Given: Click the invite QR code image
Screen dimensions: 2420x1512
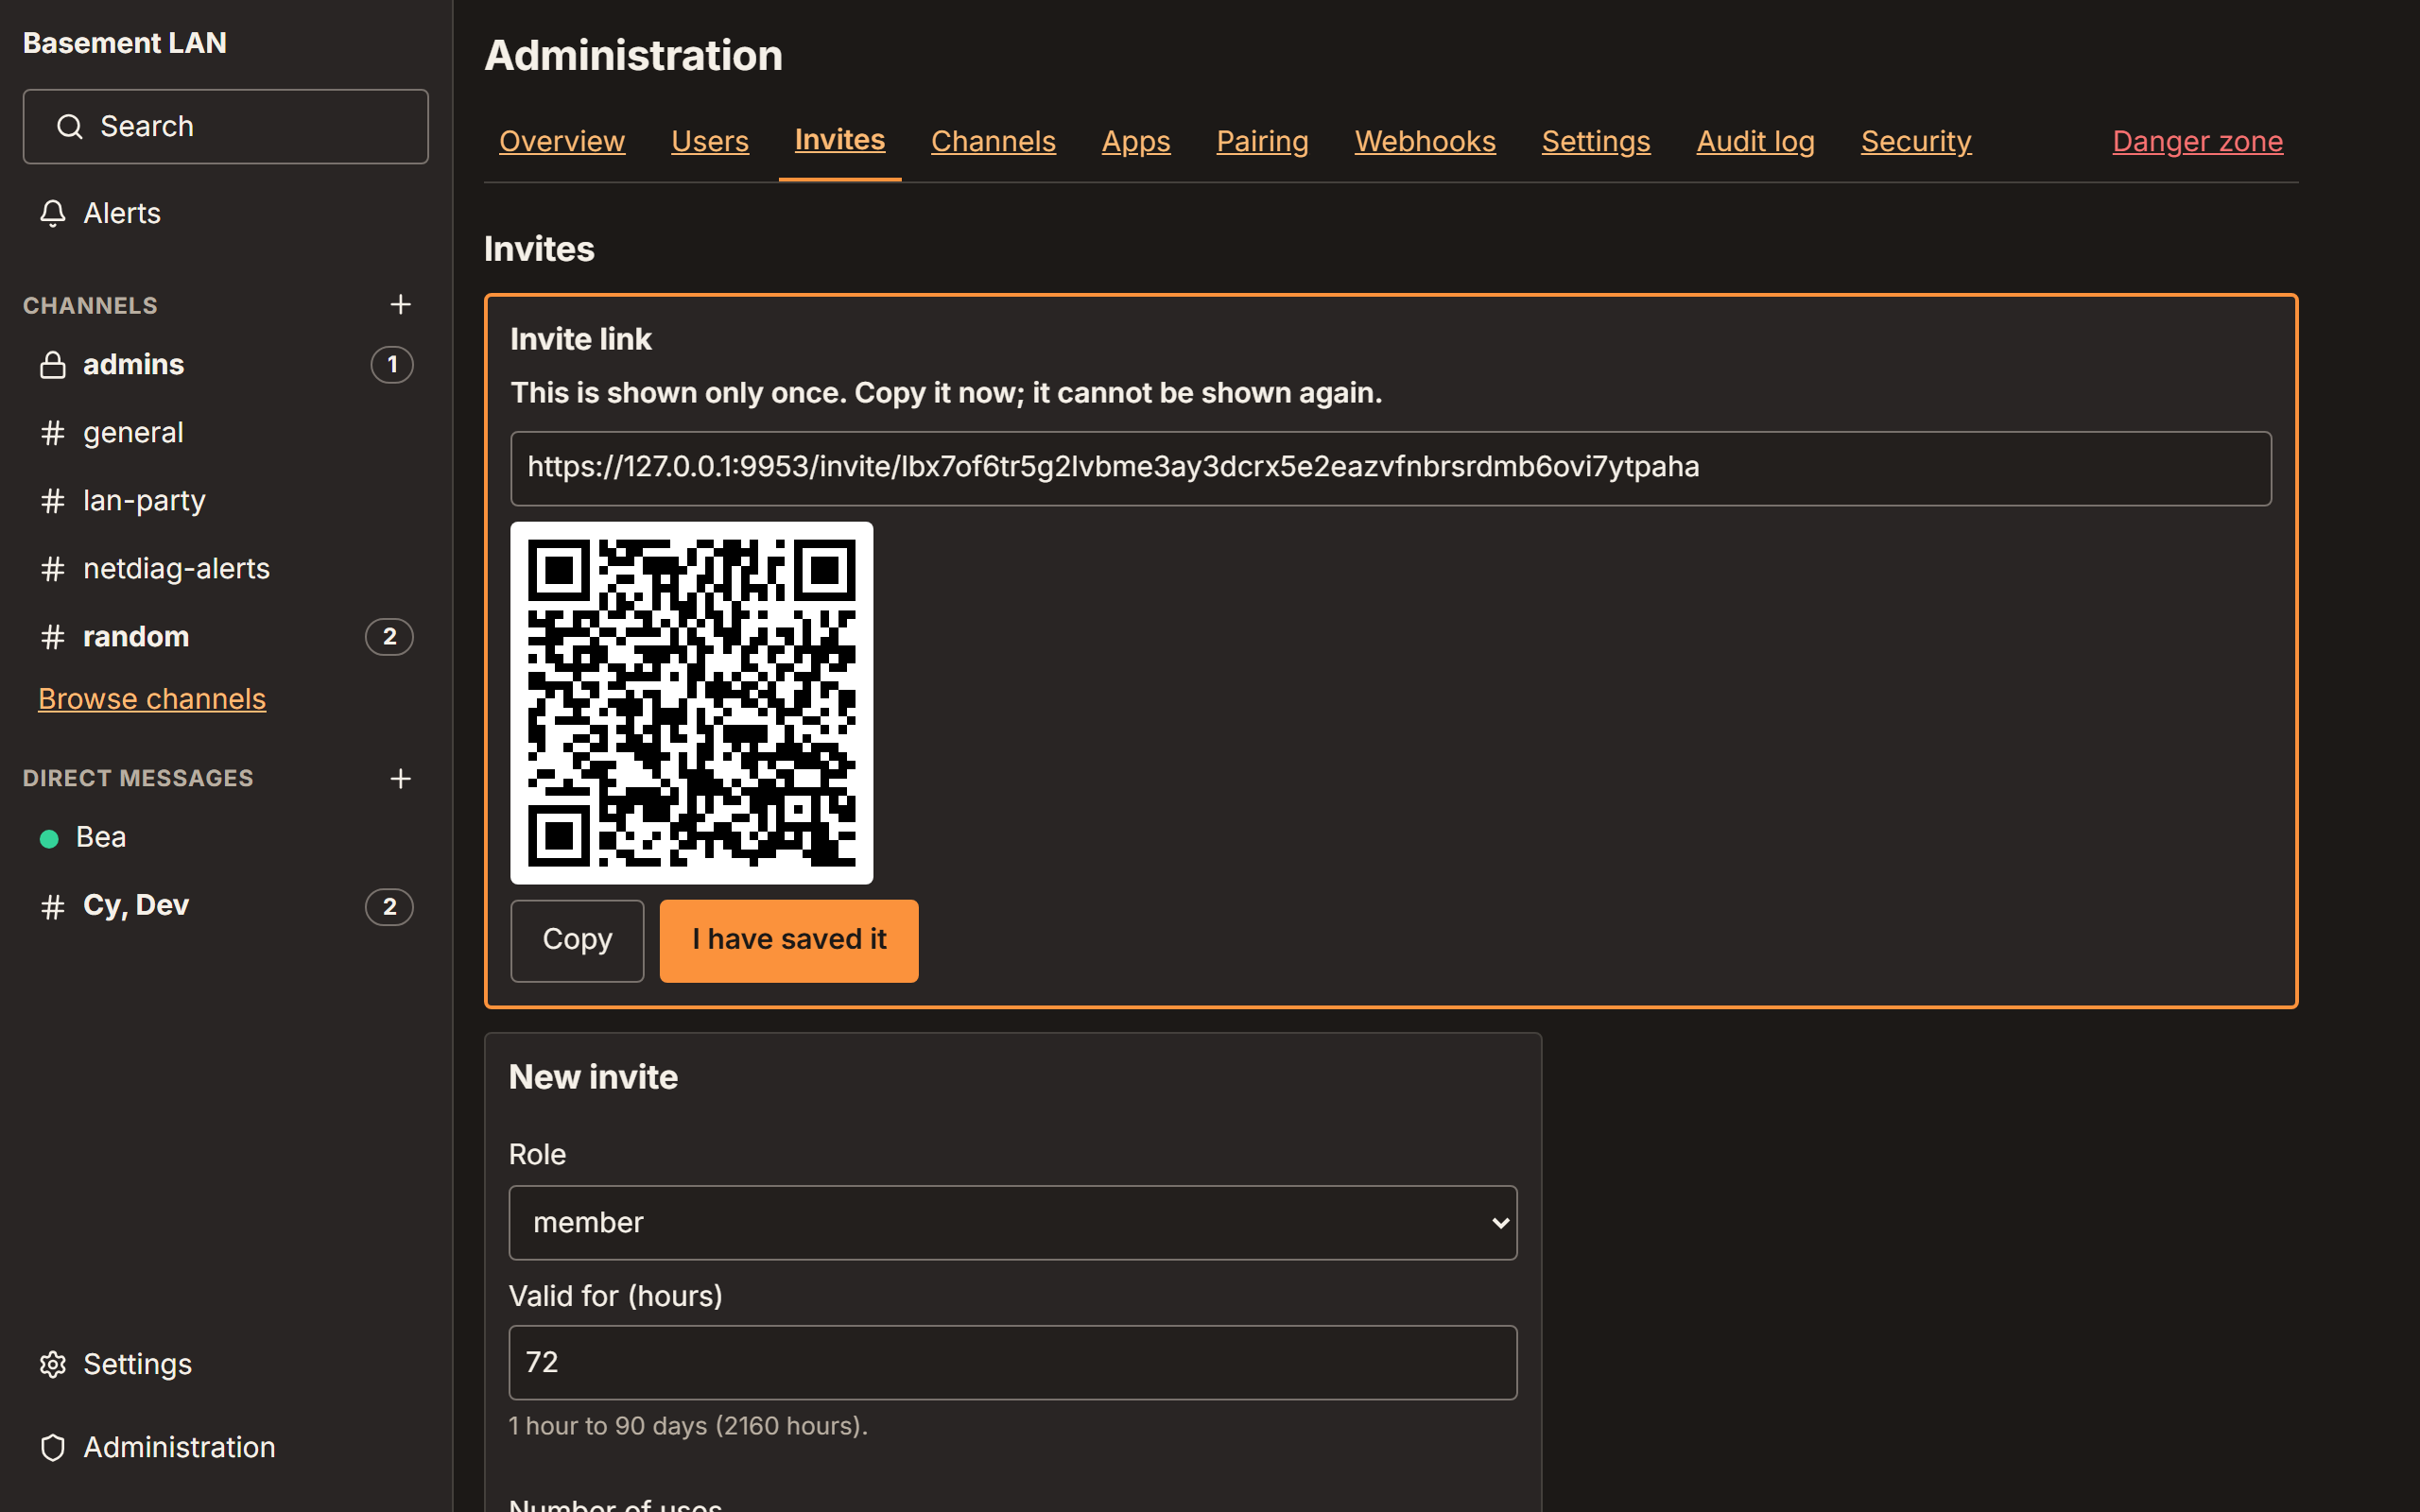Looking at the screenshot, I should 691,703.
